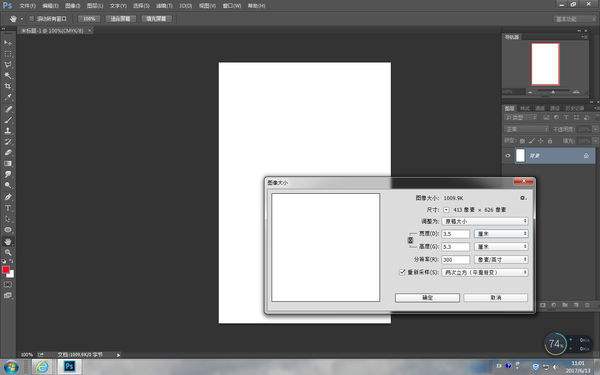Screen dimensions: 600x375
Task: Open the Height unit dropdown
Action: click(x=501, y=246)
